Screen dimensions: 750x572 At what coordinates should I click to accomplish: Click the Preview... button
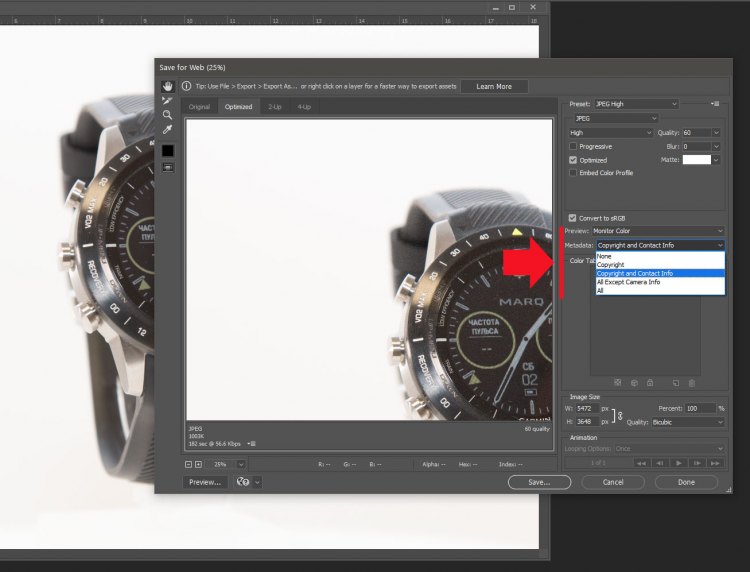(205, 482)
